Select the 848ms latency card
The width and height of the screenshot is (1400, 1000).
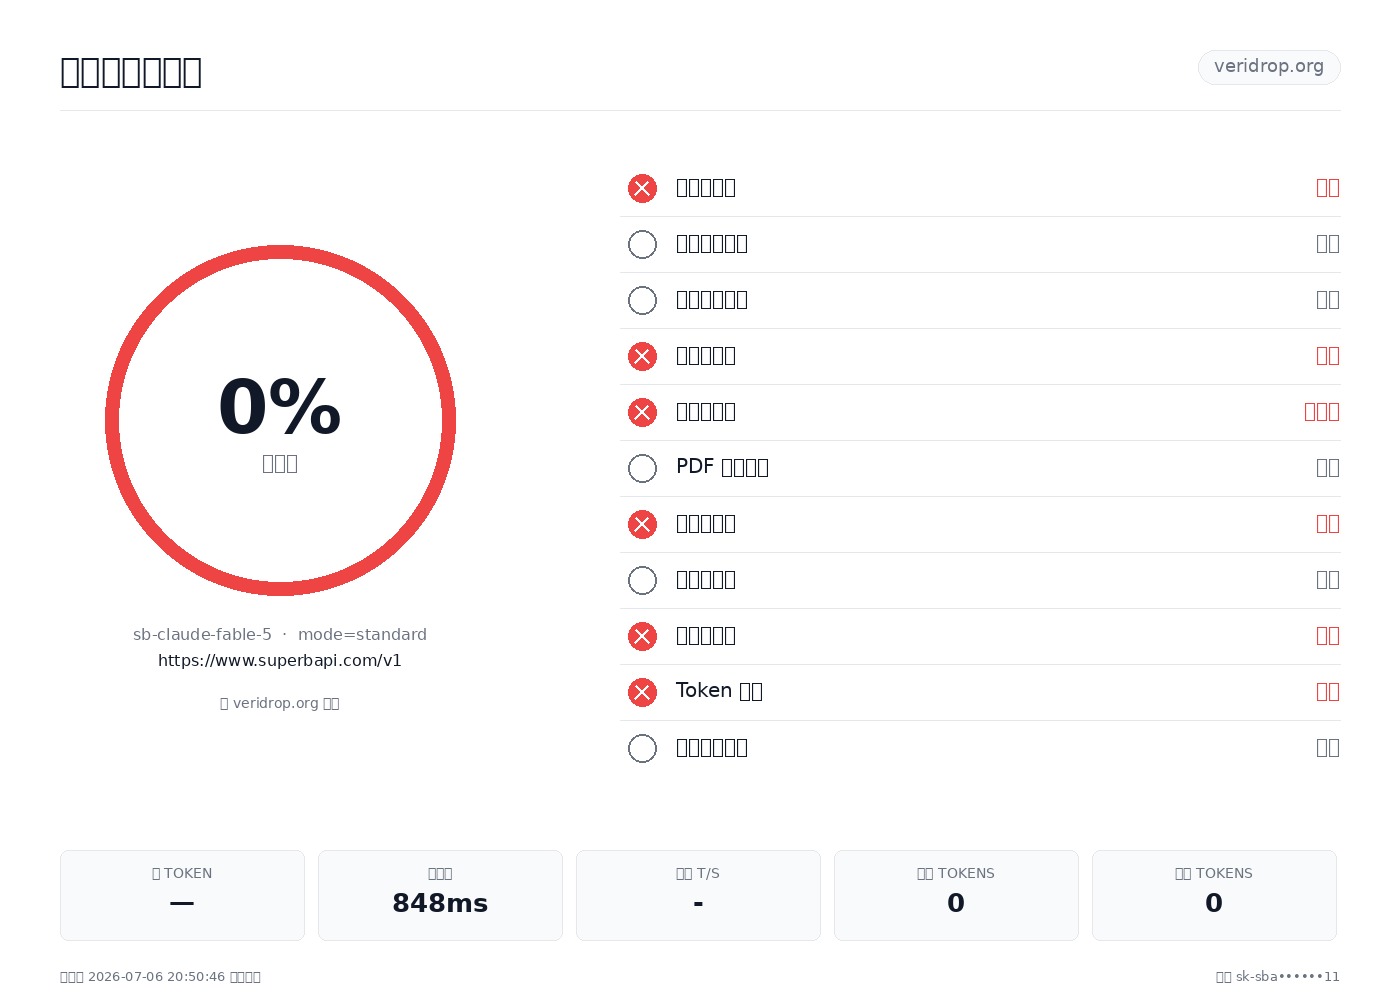[x=440, y=895]
